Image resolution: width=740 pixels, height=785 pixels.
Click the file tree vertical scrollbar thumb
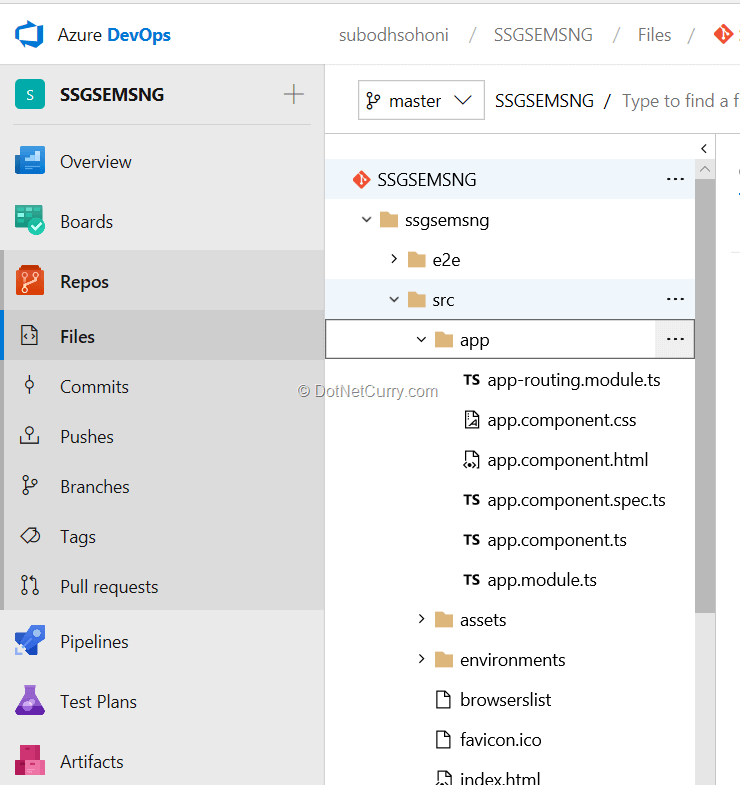point(705,396)
